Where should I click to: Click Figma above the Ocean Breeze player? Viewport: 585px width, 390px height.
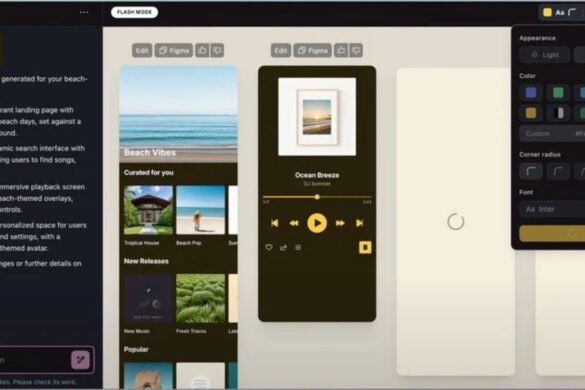pyautogui.click(x=313, y=50)
